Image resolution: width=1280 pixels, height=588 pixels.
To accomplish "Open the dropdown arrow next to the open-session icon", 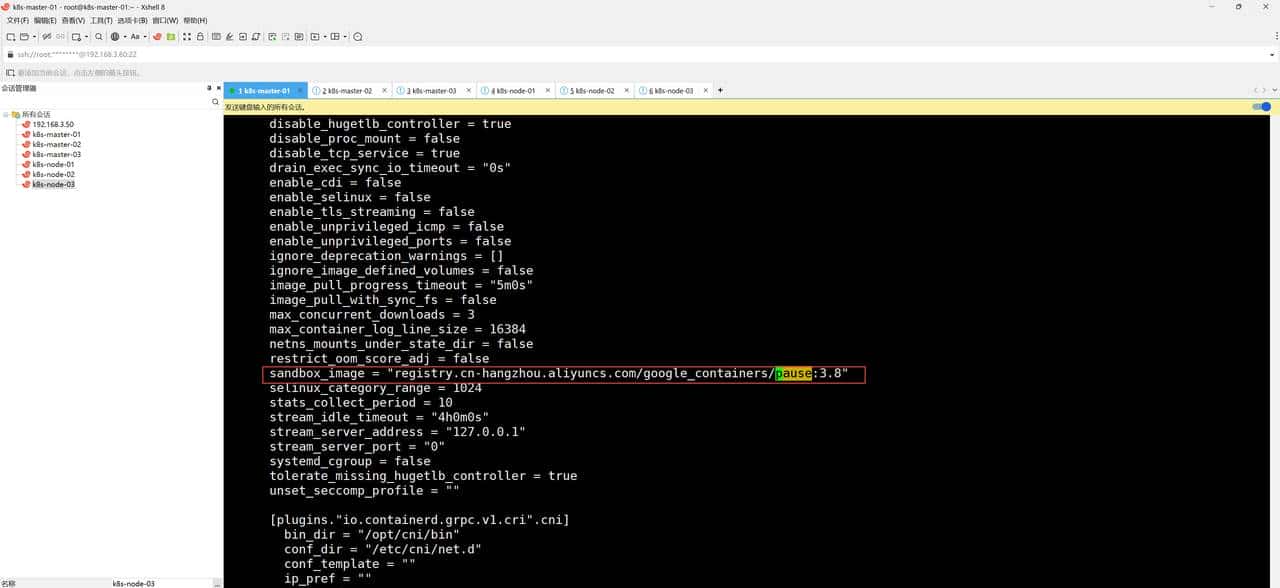I will 34,36.
